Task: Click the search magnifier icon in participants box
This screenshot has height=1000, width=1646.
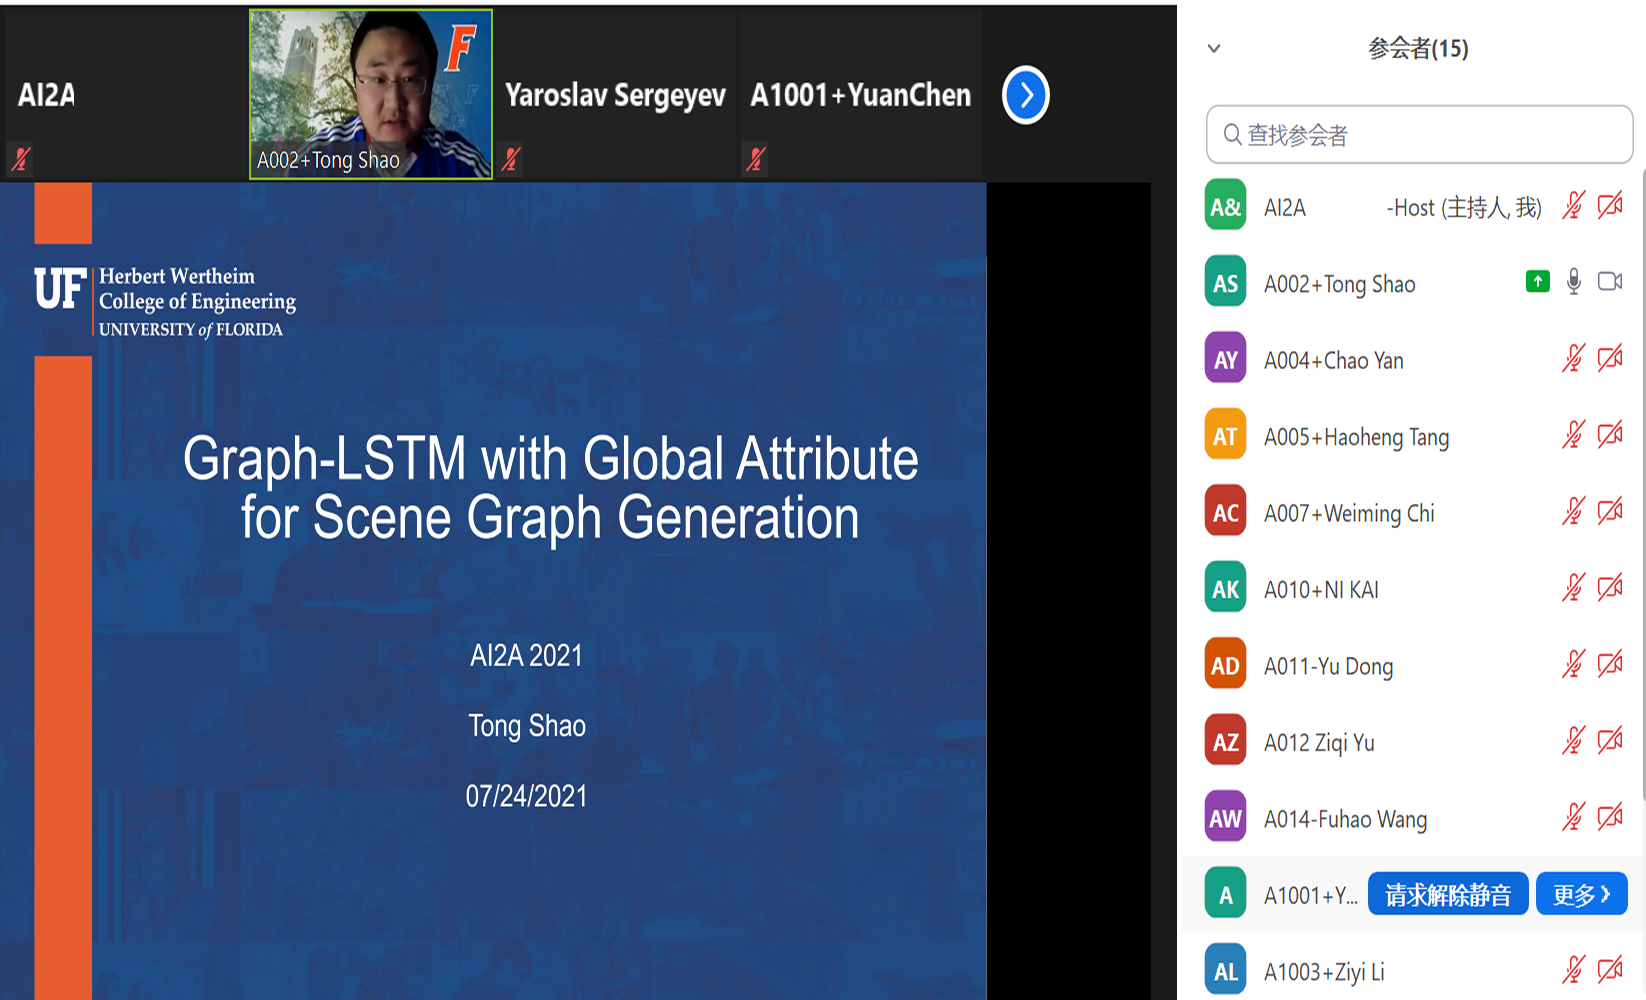Action: click(x=1232, y=135)
